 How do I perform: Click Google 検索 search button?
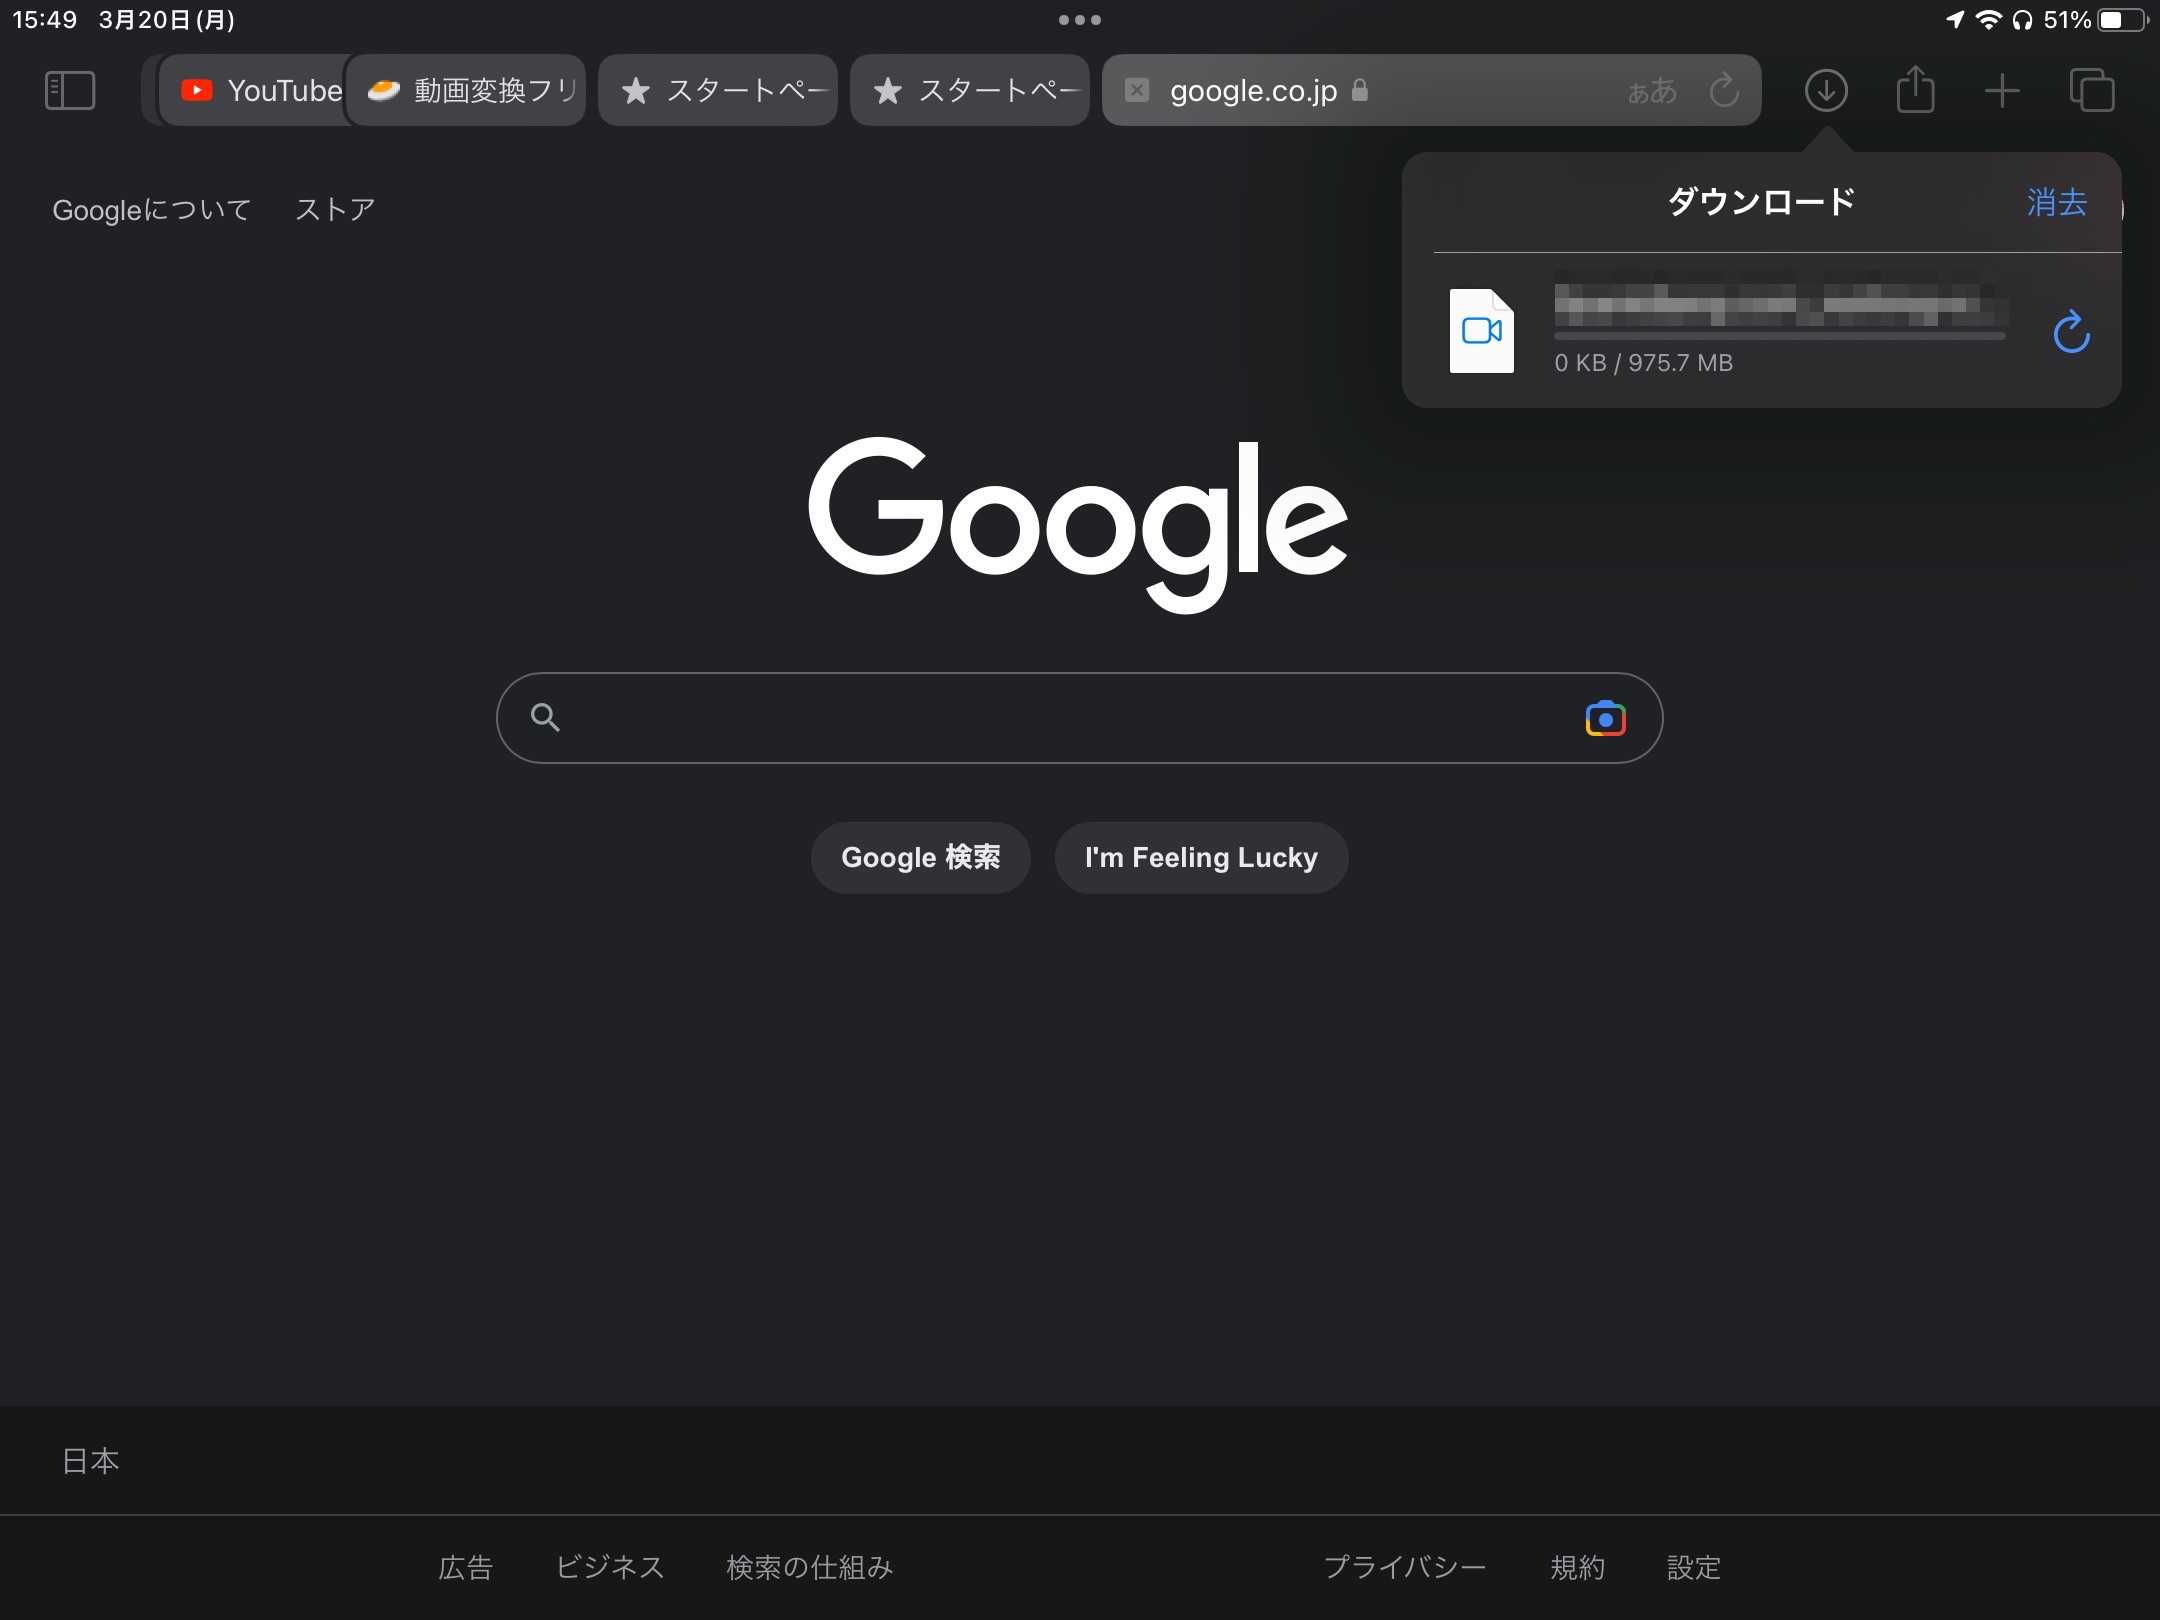tap(922, 856)
